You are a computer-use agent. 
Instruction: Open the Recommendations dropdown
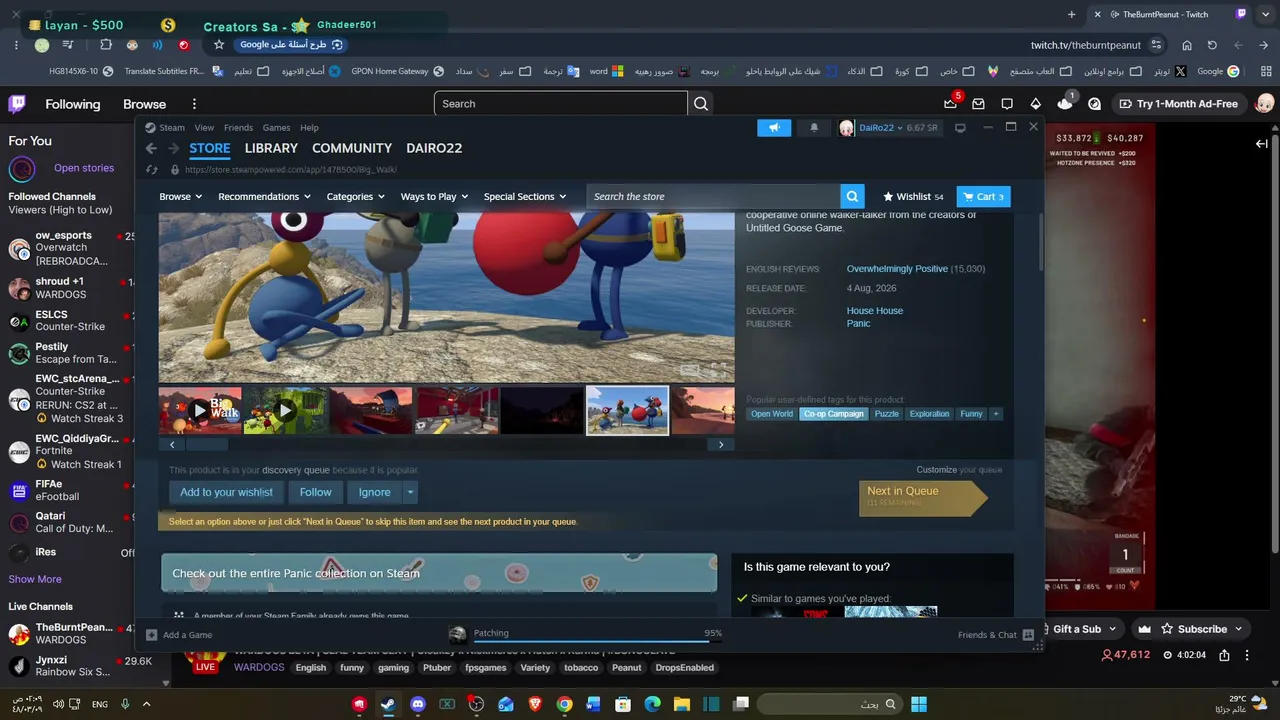click(264, 197)
